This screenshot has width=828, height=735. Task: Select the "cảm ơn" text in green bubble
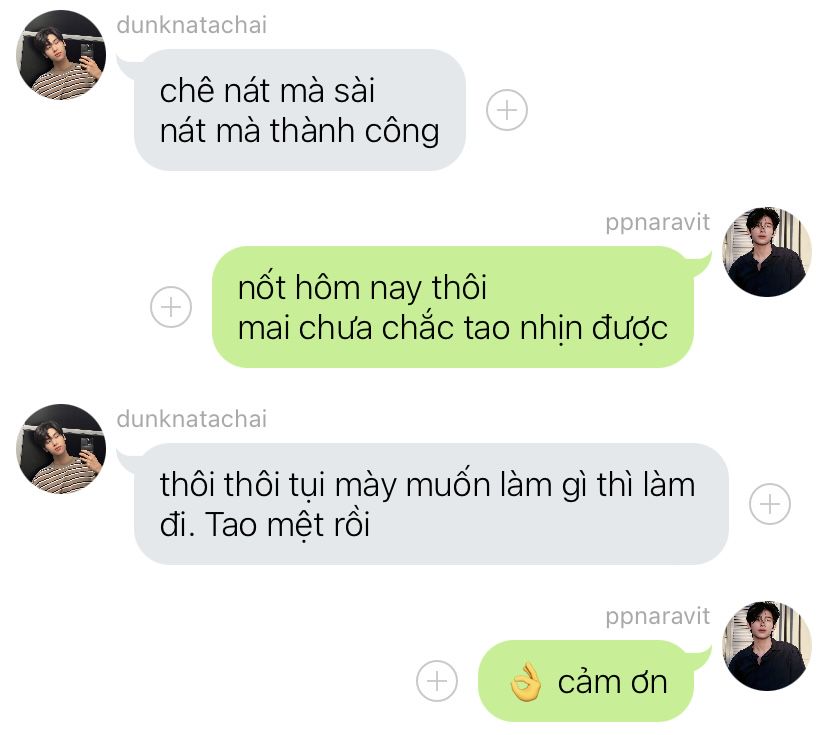click(x=613, y=682)
